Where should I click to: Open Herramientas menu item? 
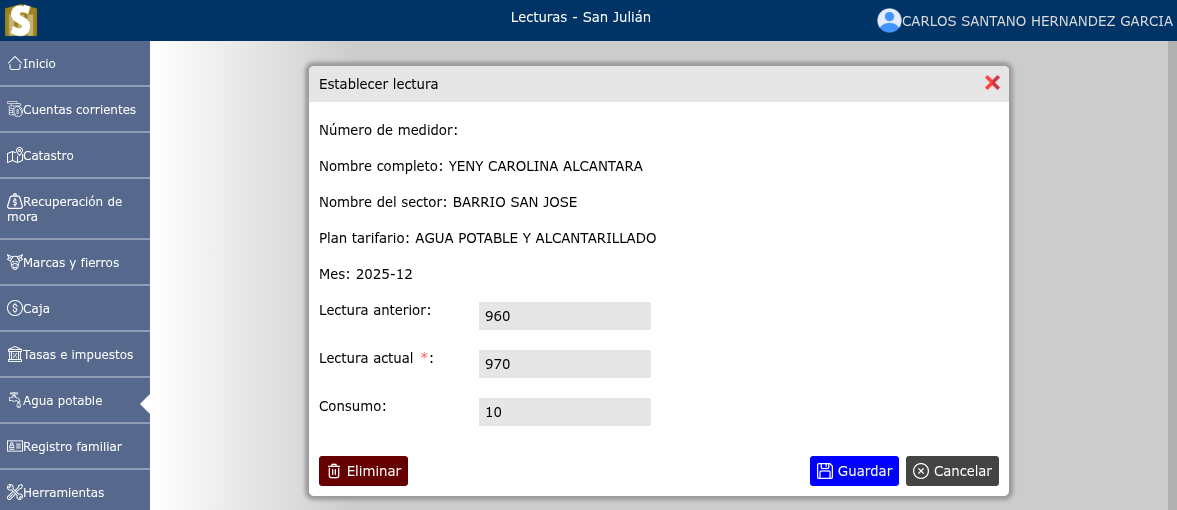pyautogui.click(x=75, y=490)
